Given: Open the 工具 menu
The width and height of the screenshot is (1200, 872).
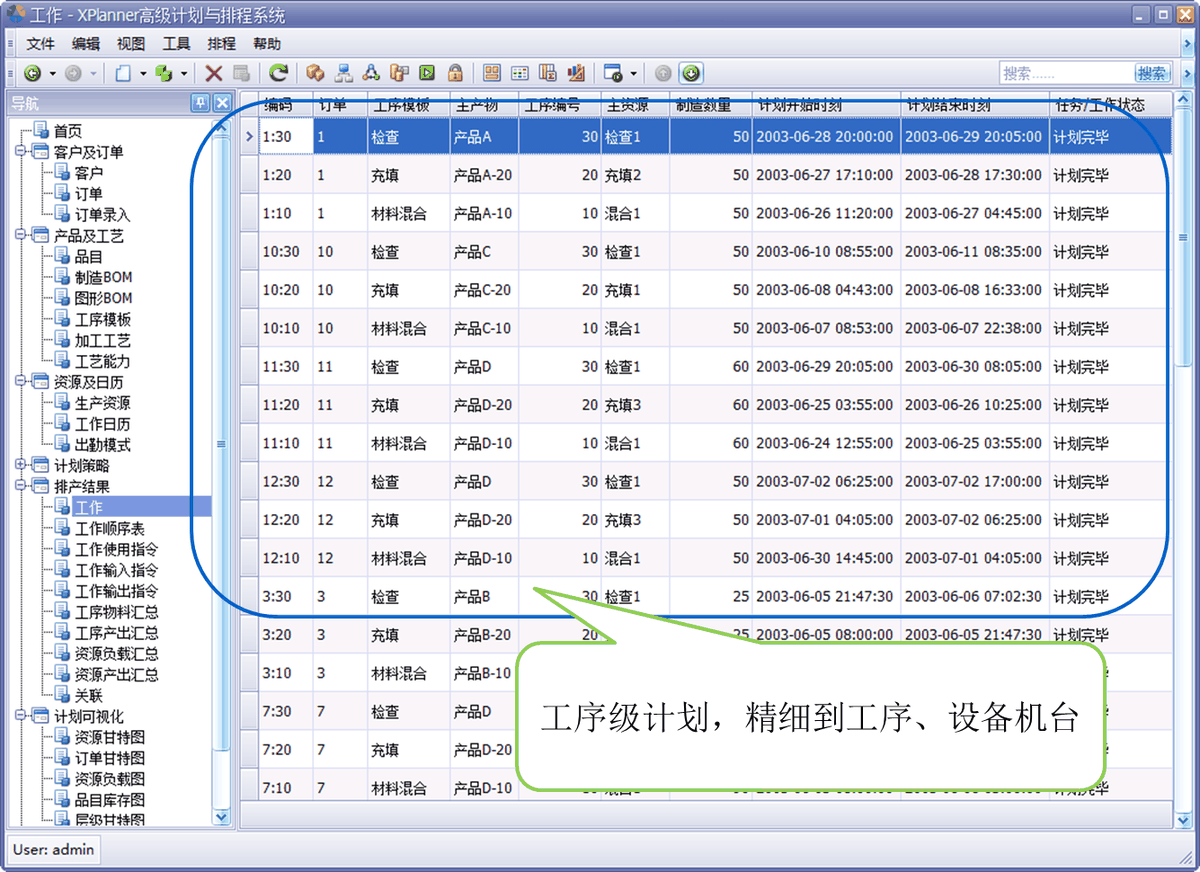Looking at the screenshot, I should tap(176, 44).
